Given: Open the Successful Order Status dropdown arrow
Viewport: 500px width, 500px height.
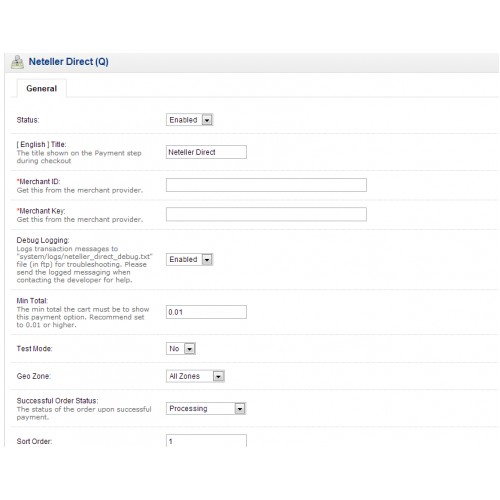Looking at the screenshot, I should 240,409.
